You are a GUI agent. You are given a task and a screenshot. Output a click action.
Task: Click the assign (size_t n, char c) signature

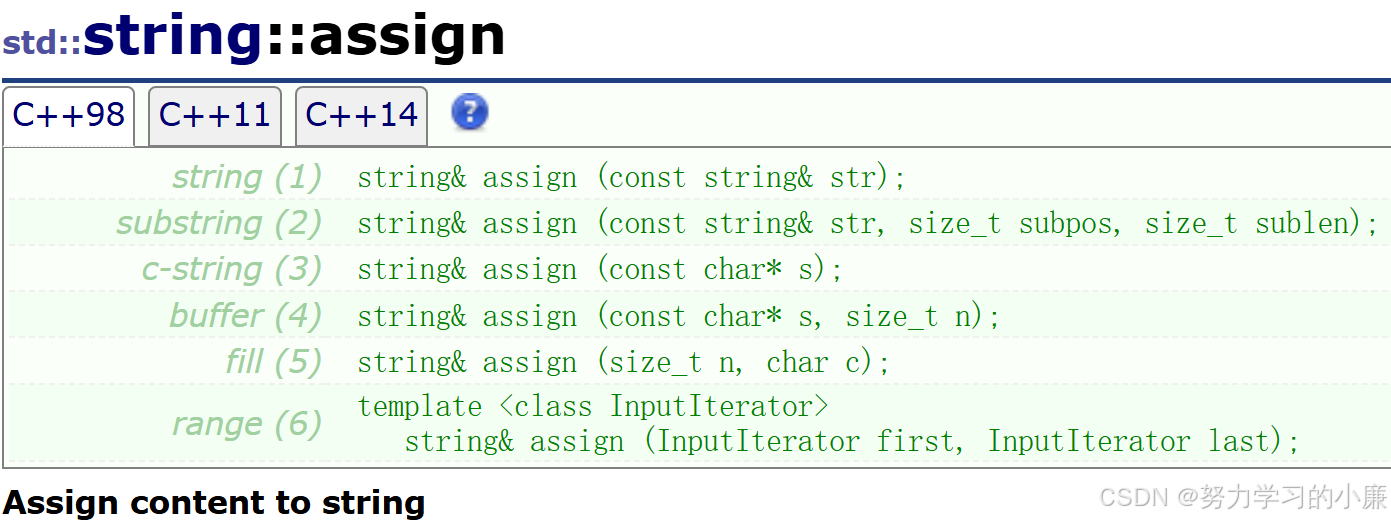tap(623, 362)
